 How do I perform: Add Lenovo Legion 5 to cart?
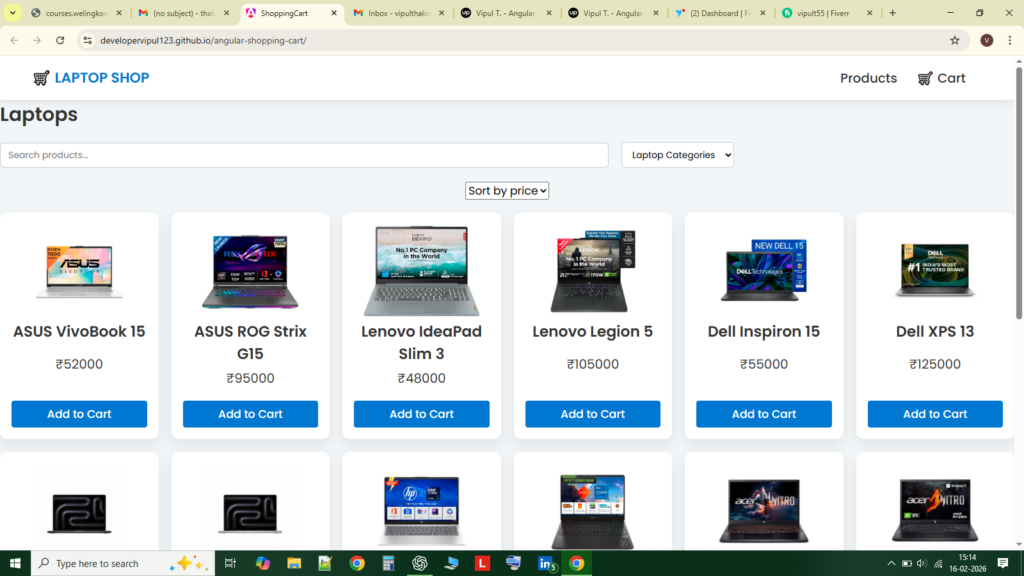tap(592, 414)
